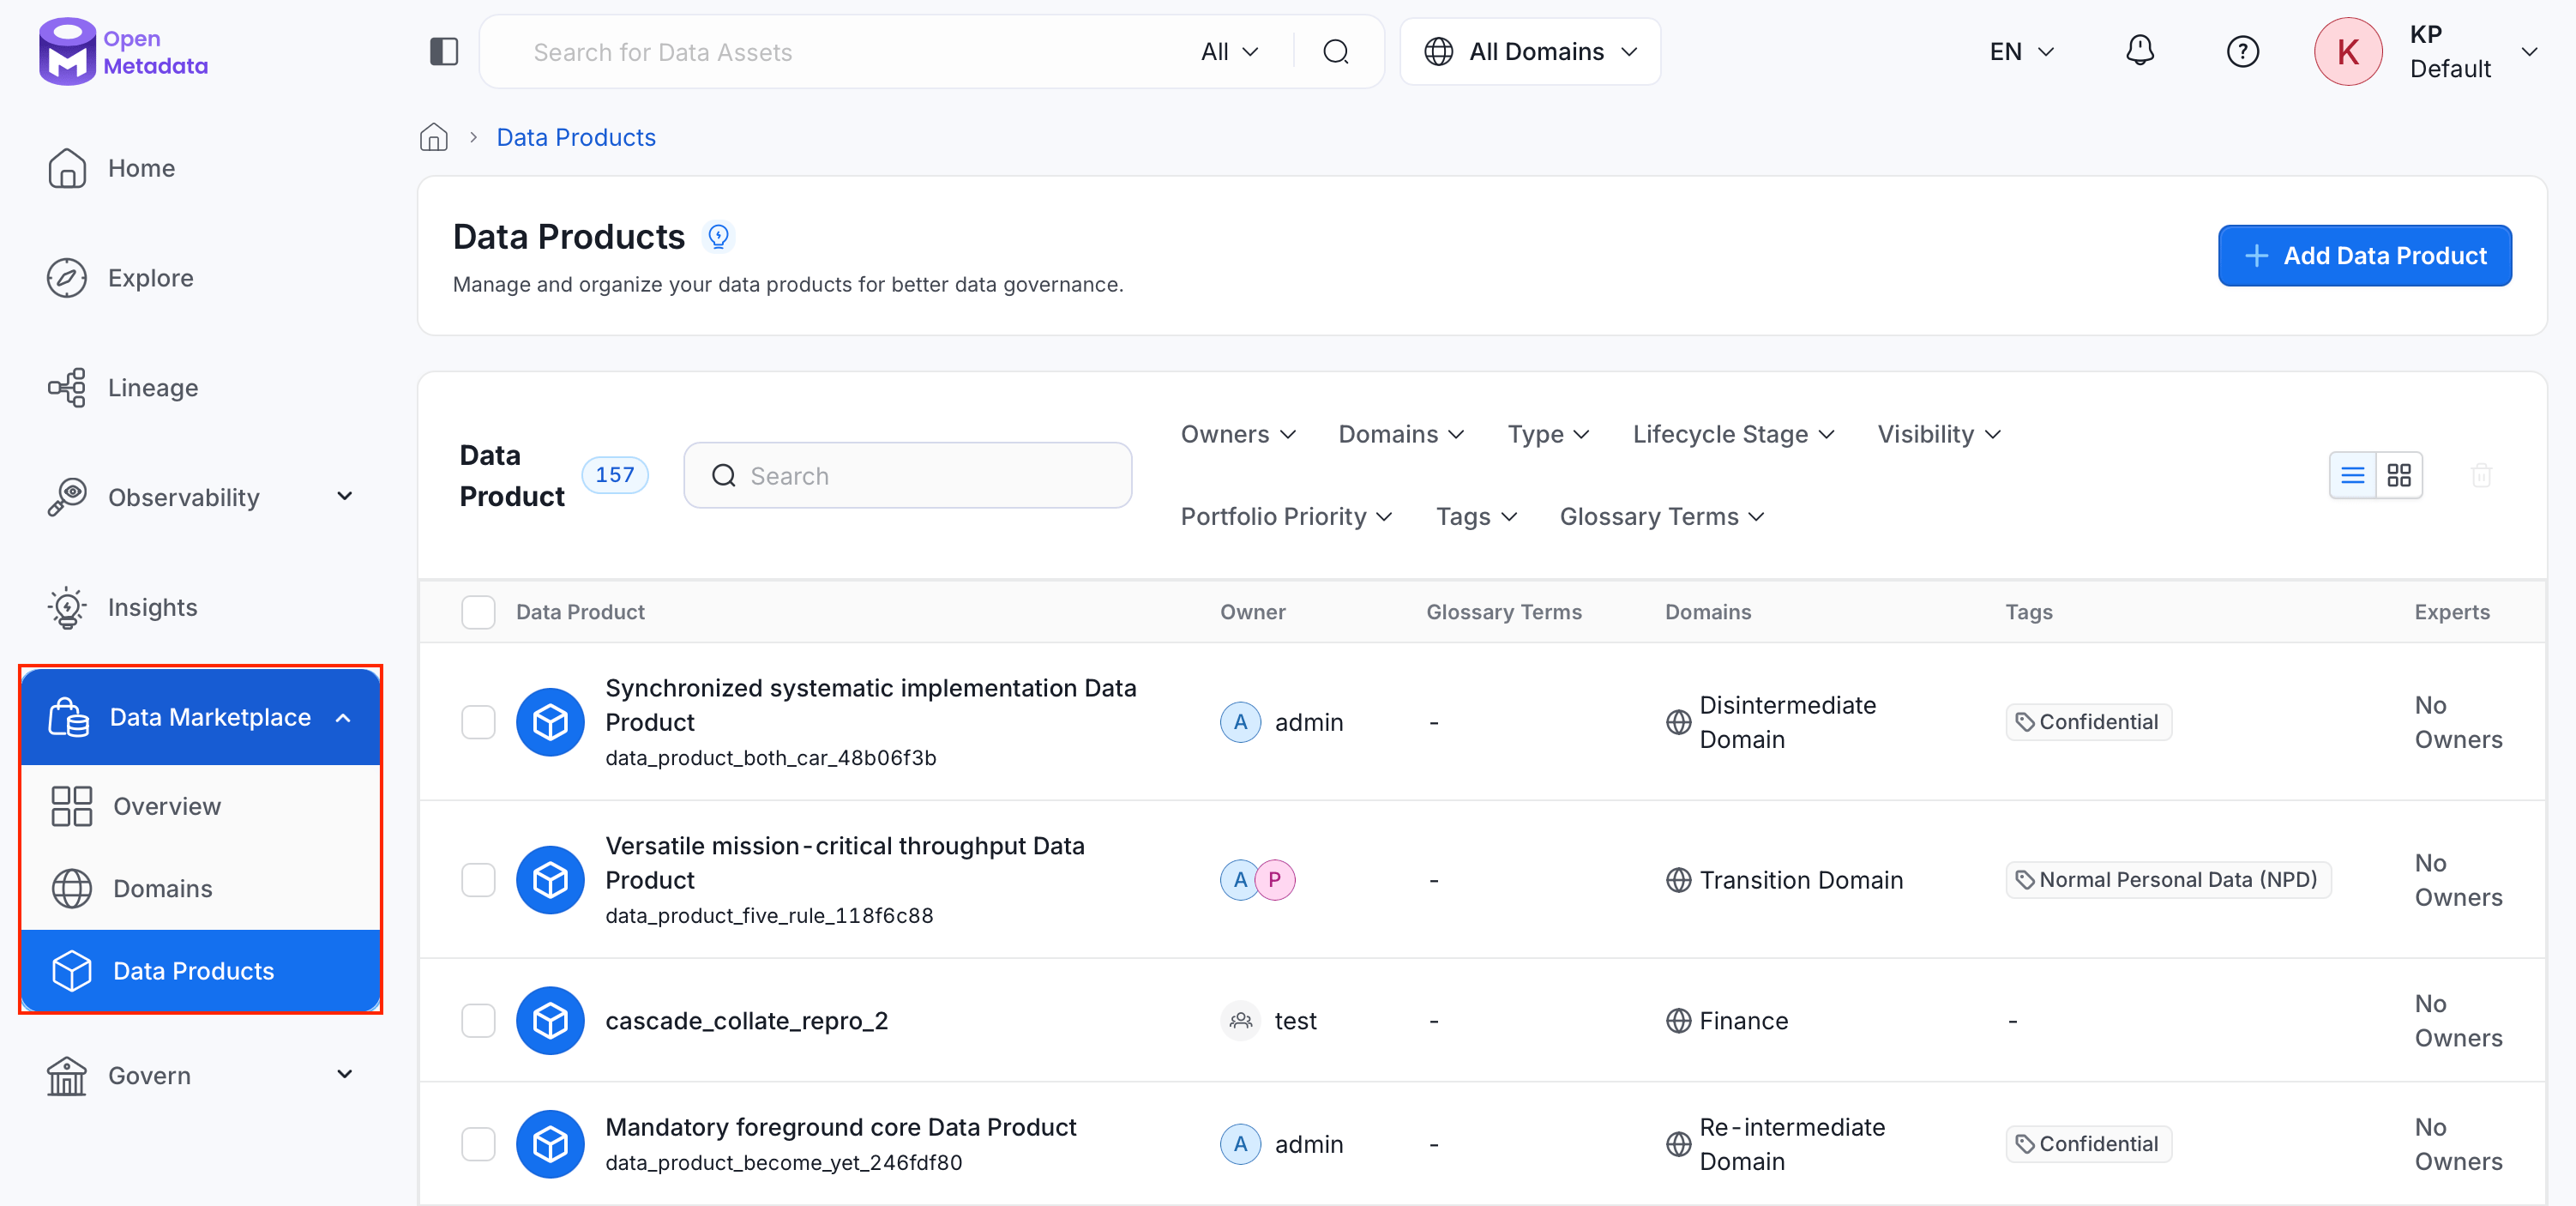
Task: Click admin avatar in Synchronized systematic row
Action: (x=1240, y=722)
